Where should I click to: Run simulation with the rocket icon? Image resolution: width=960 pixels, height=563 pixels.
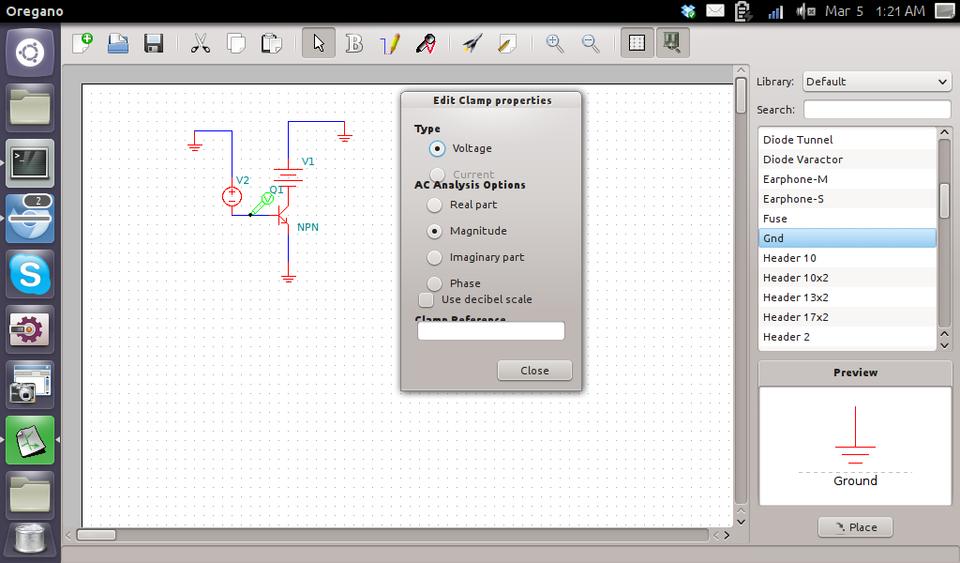tap(472, 44)
